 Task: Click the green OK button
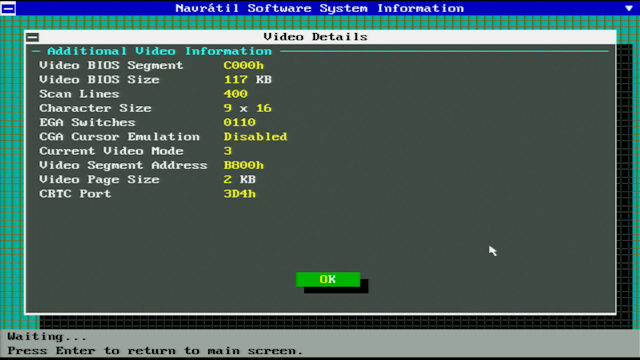pyautogui.click(x=328, y=279)
